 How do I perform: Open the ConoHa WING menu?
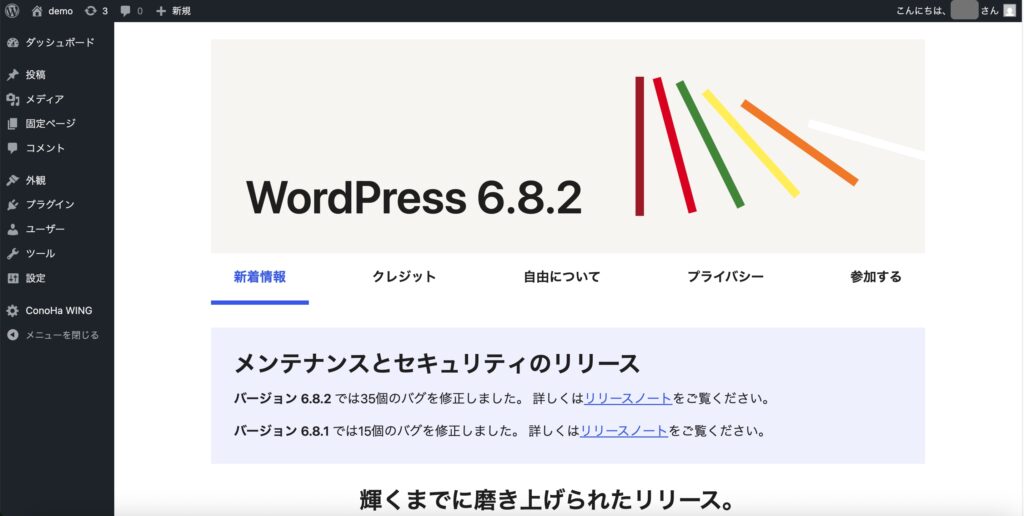pyautogui.click(x=57, y=311)
